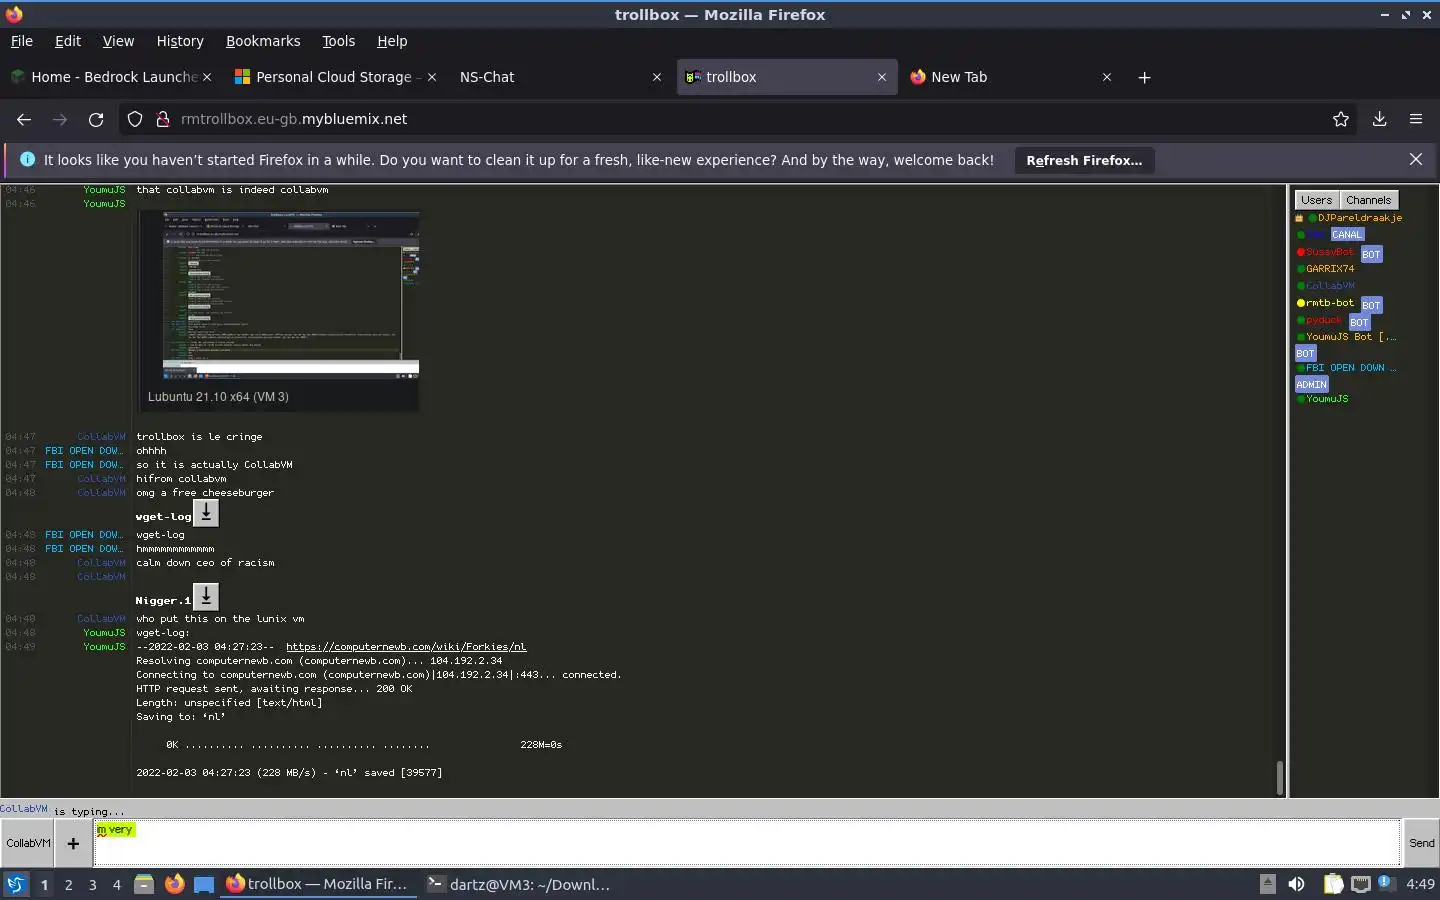The height and width of the screenshot is (900, 1440).
Task: Click the Refresh Firefox… button
Action: coord(1084,160)
